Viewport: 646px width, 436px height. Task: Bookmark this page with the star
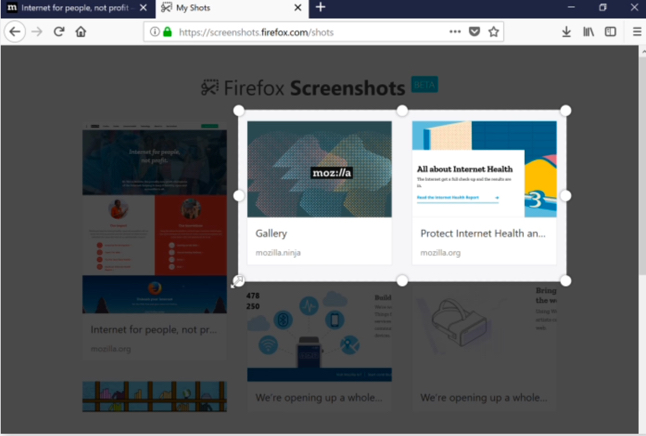point(494,32)
